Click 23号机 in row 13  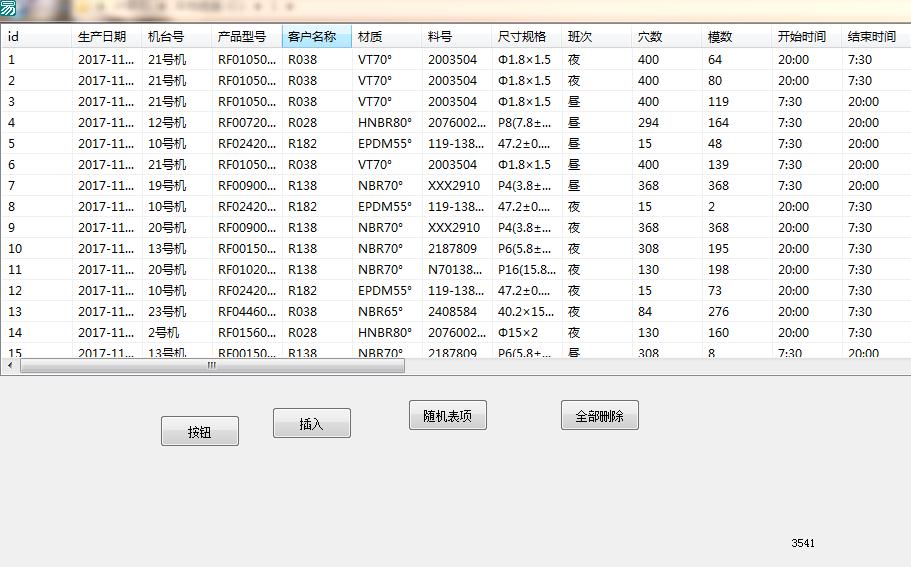click(167, 311)
